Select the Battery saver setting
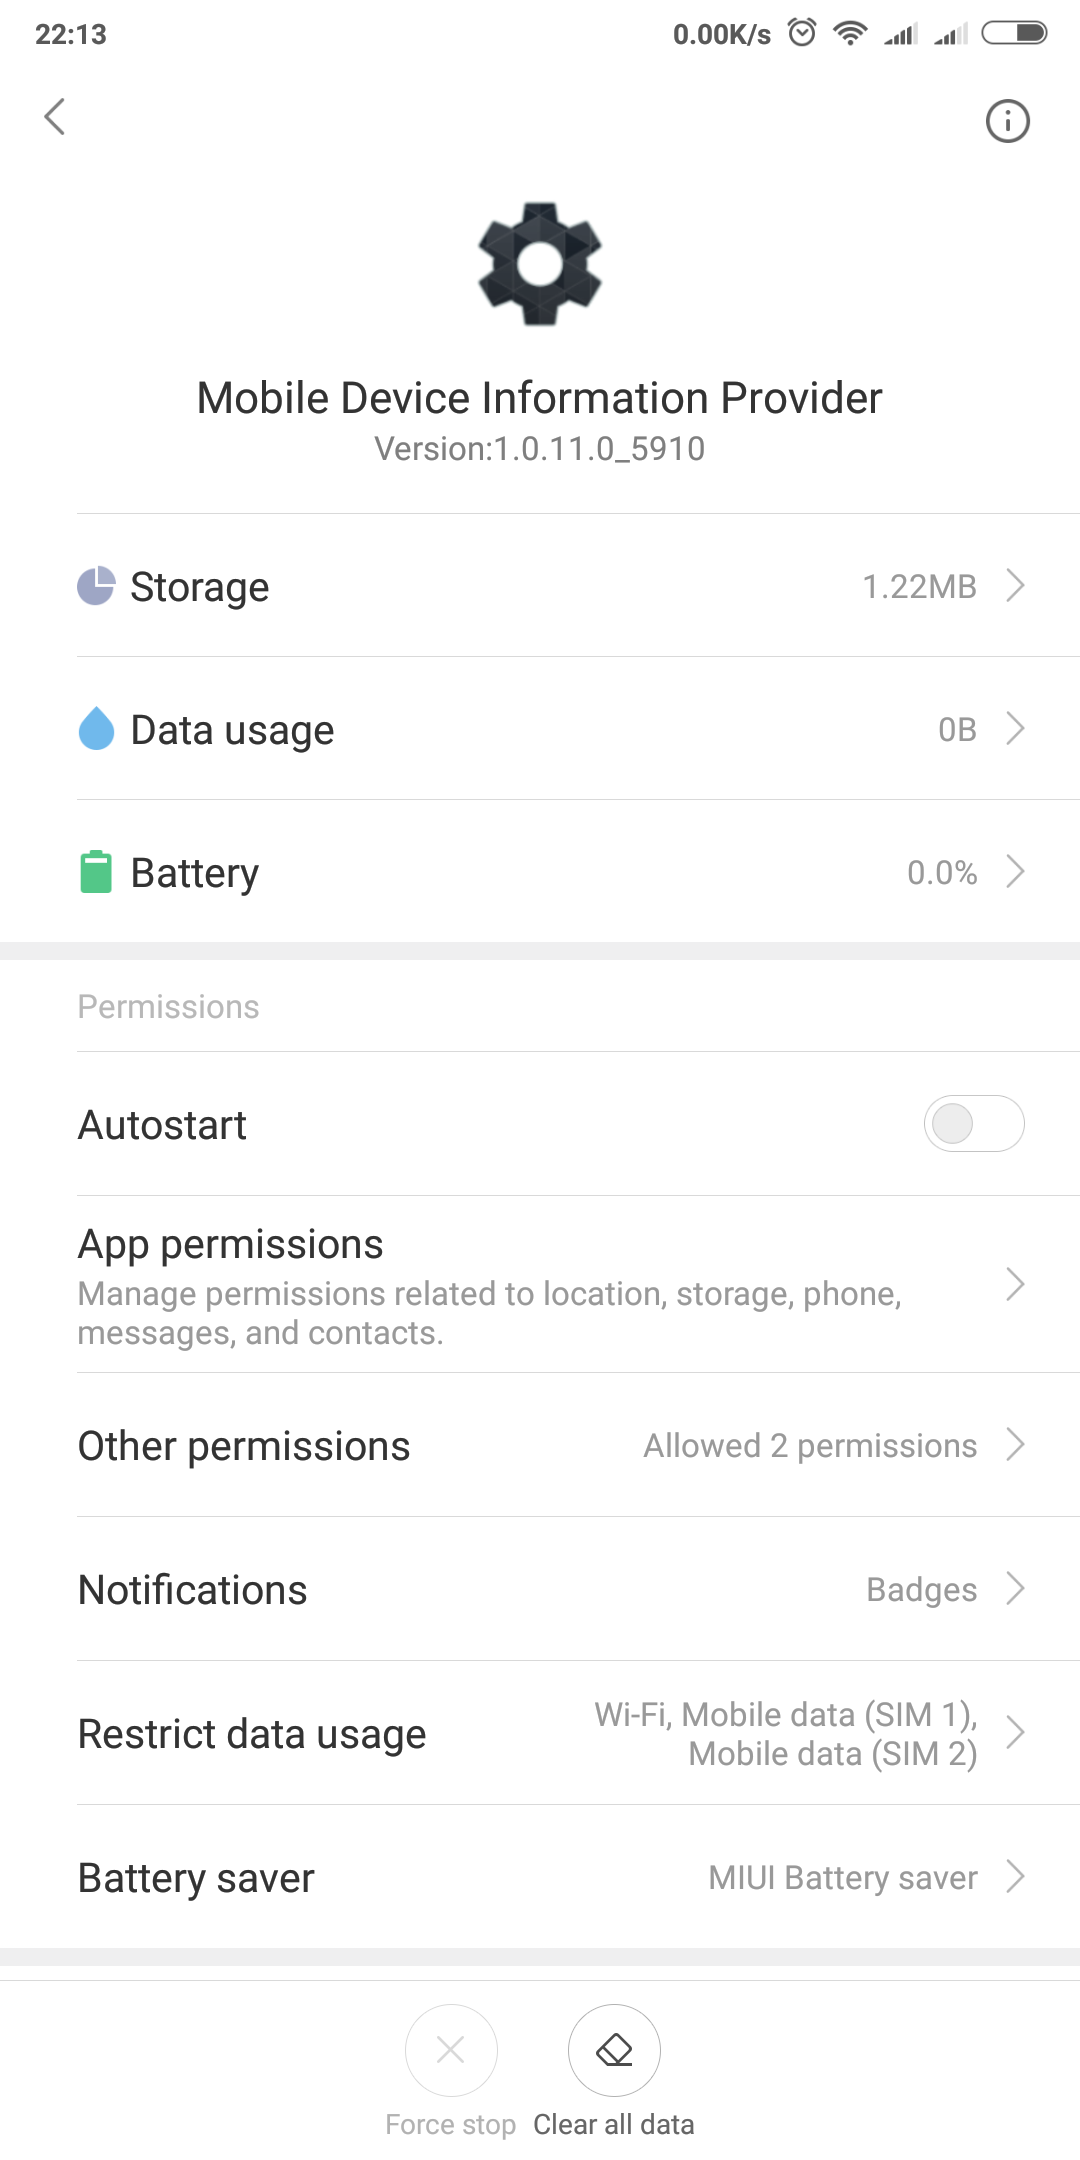Viewport: 1080px width, 2160px height. pos(540,1878)
